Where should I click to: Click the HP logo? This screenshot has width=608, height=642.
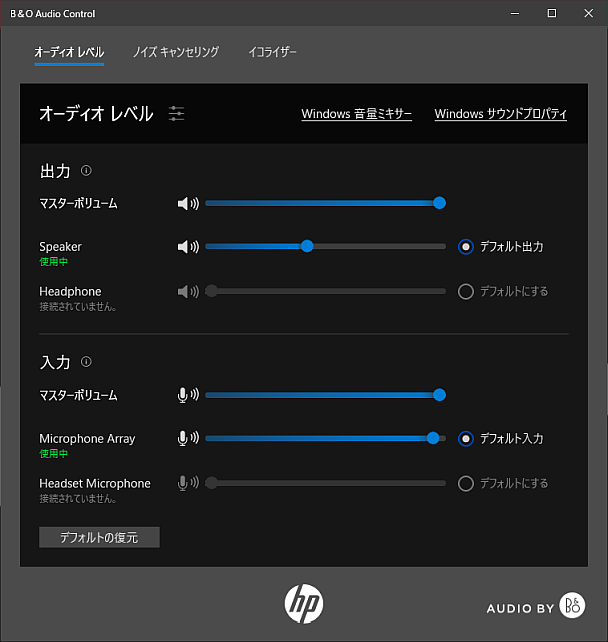point(304,604)
